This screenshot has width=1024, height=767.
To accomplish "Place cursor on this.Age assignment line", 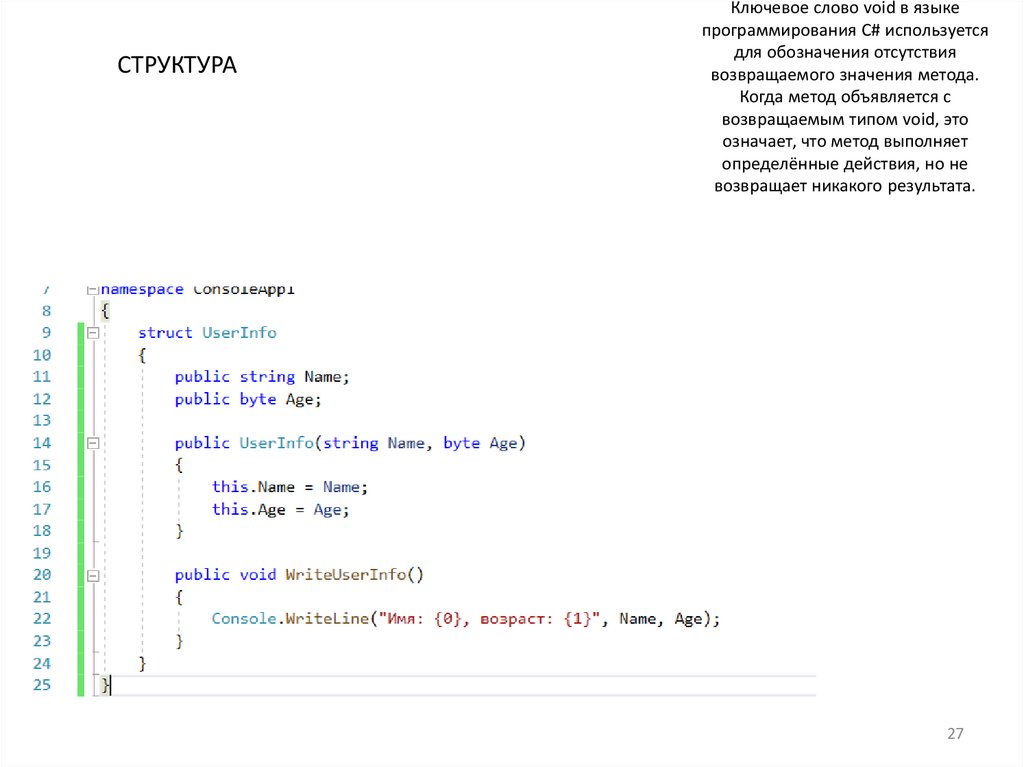I will [280, 509].
